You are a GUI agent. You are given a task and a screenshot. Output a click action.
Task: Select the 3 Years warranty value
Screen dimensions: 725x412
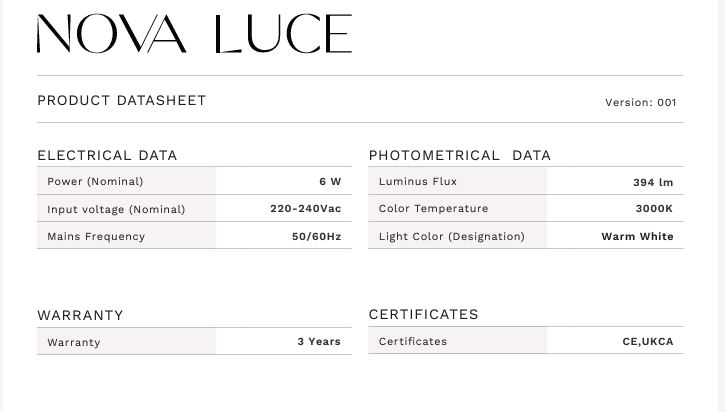318,342
